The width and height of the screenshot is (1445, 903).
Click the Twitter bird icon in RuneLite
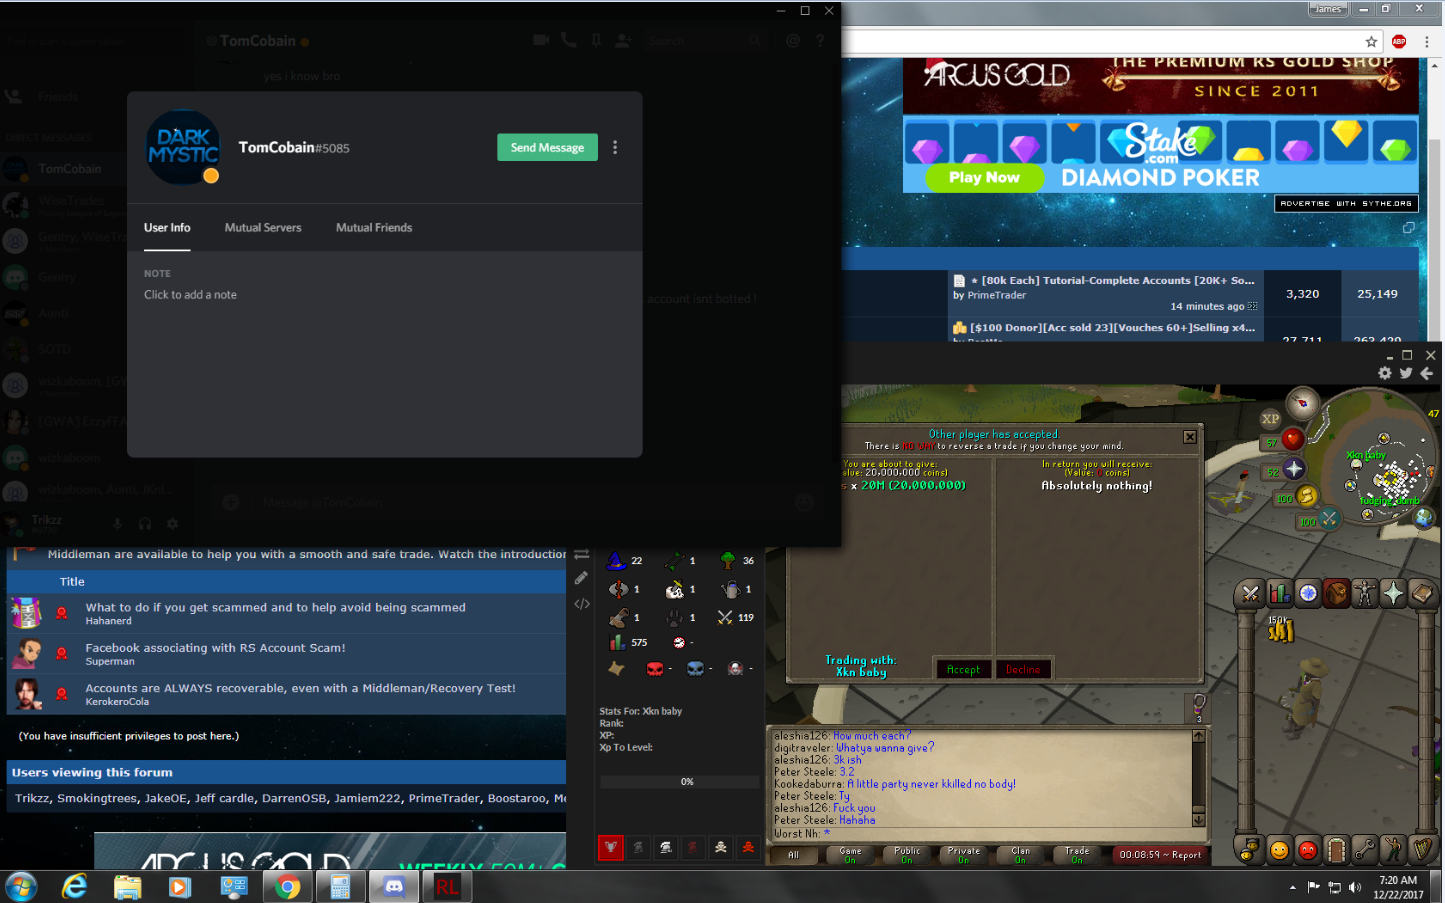coord(1406,373)
